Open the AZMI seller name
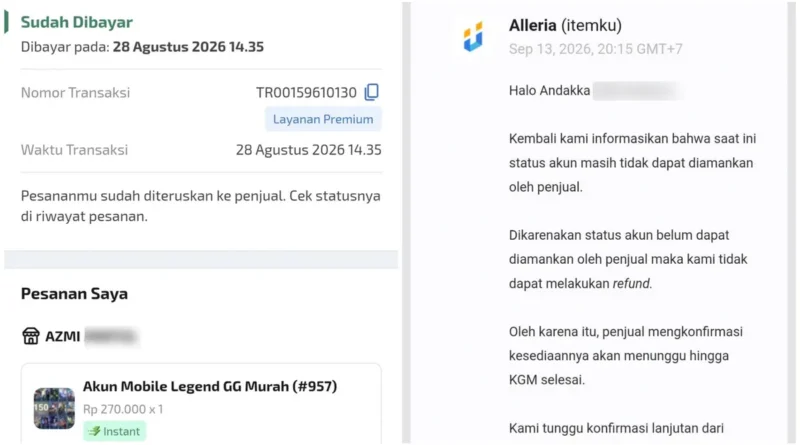The height and width of the screenshot is (445, 800). [63, 337]
